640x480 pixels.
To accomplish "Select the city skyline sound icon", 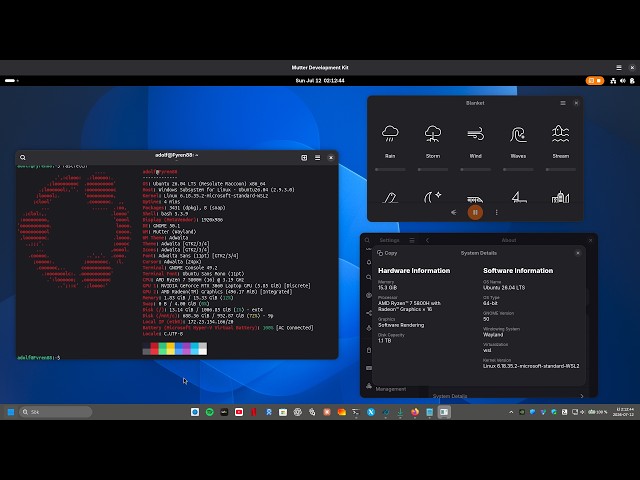I will pyautogui.click(x=560, y=197).
